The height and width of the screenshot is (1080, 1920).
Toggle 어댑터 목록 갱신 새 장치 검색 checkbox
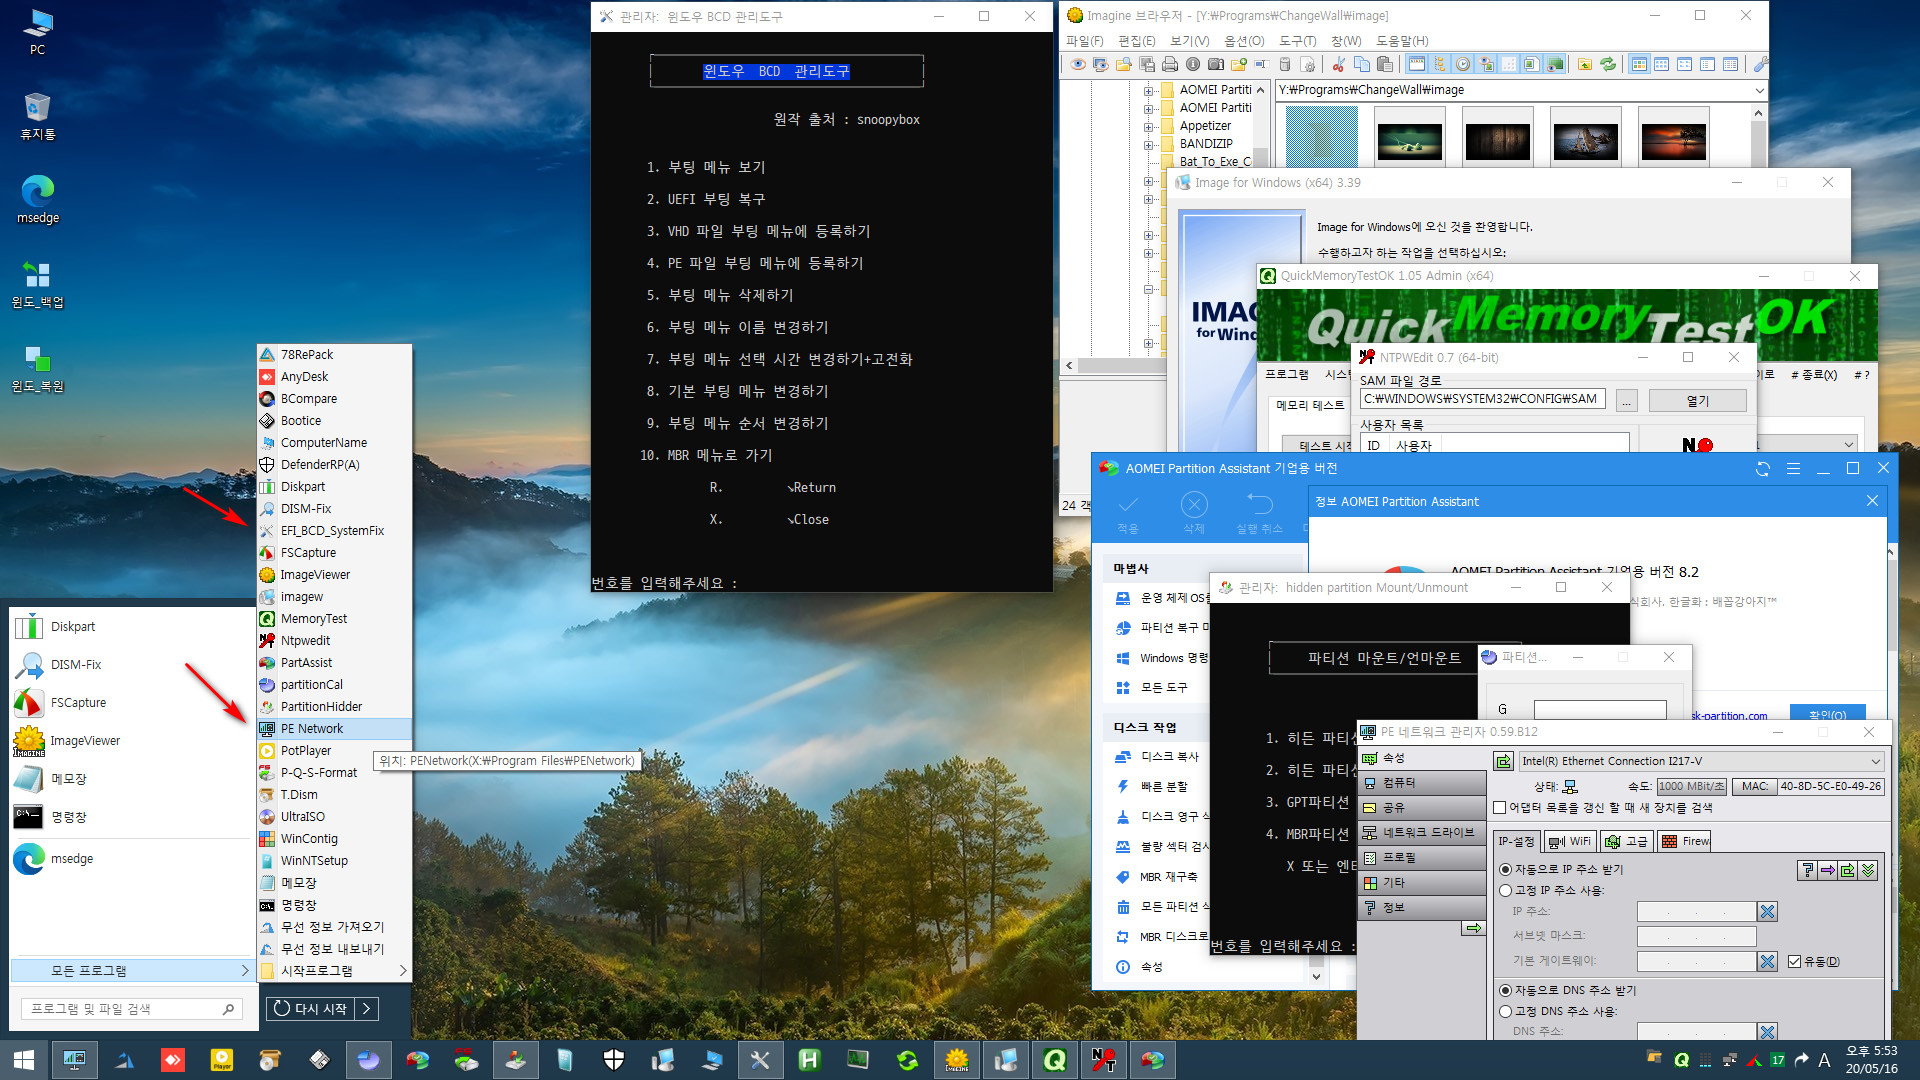pyautogui.click(x=1499, y=808)
